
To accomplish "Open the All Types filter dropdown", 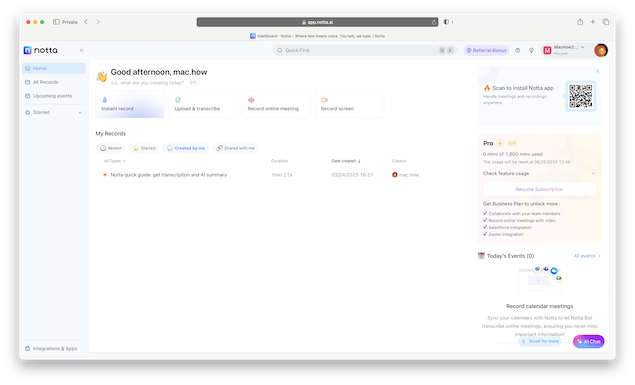I will click(x=115, y=161).
